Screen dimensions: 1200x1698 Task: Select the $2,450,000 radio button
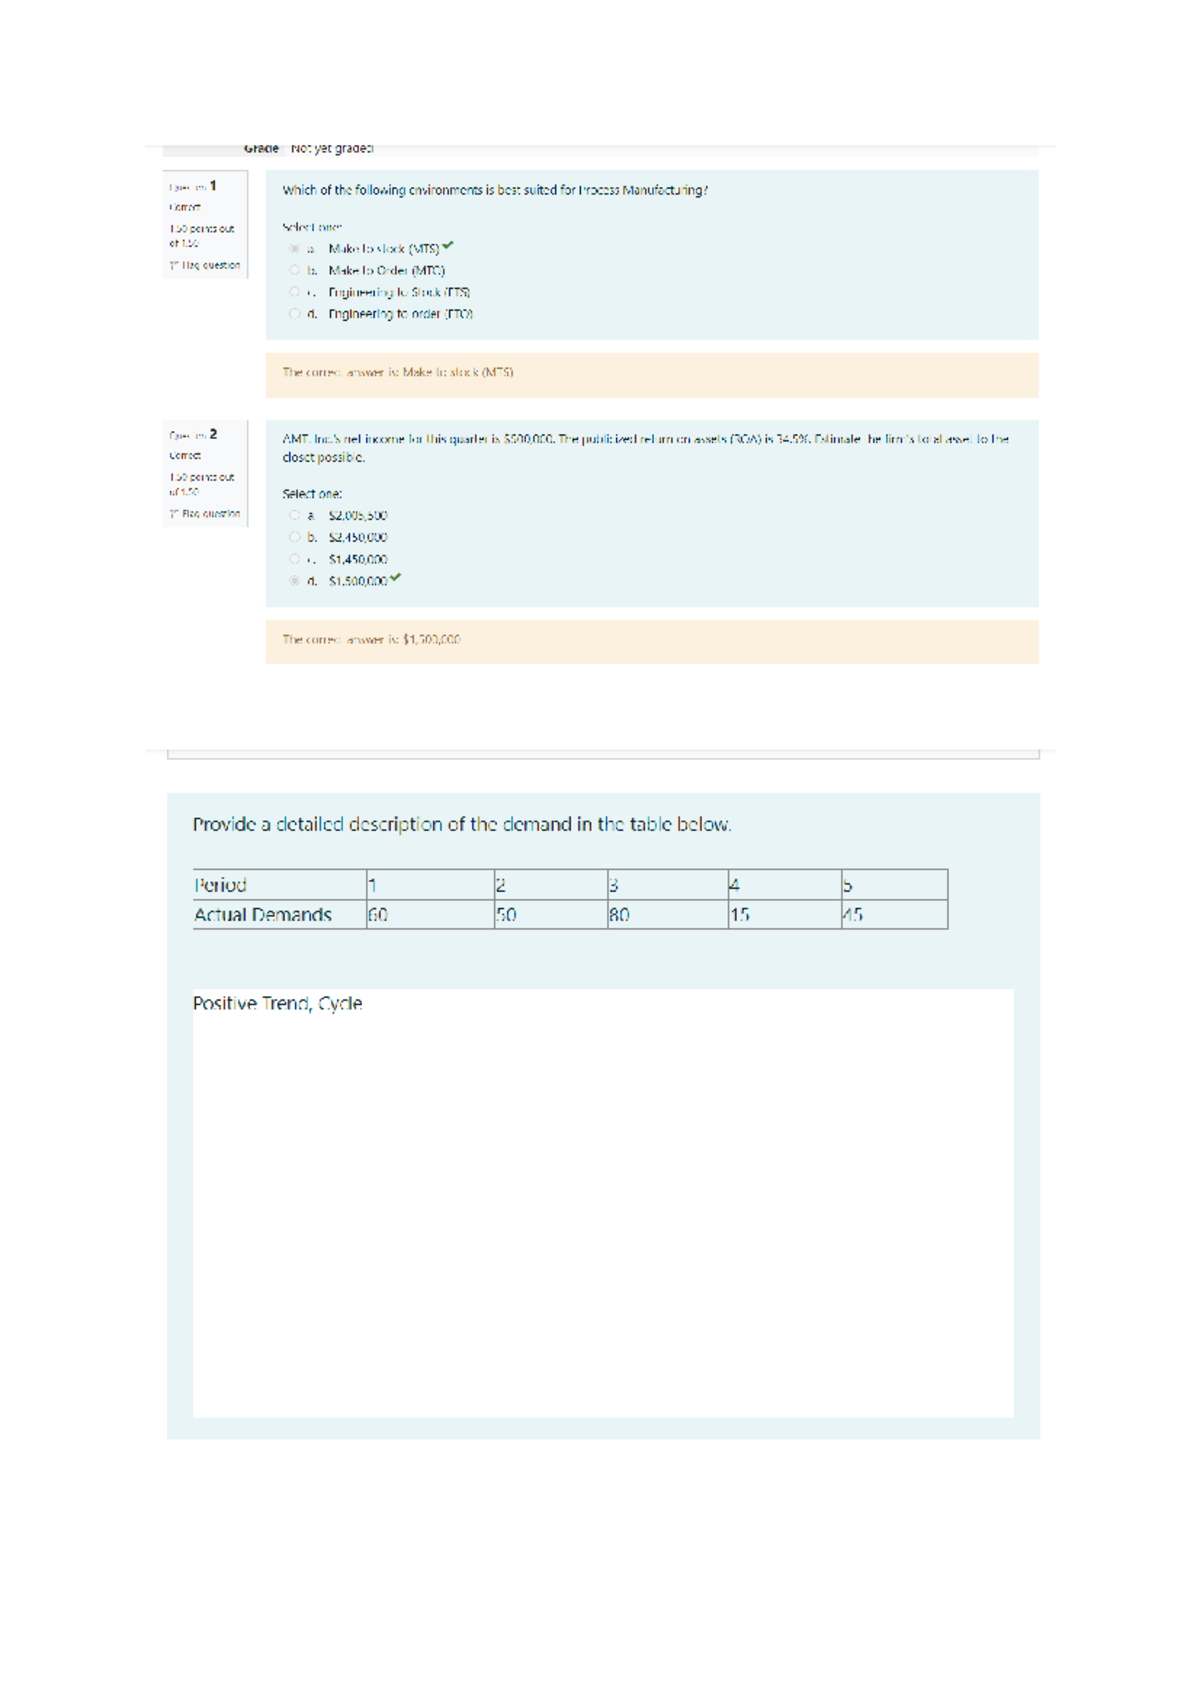294,538
